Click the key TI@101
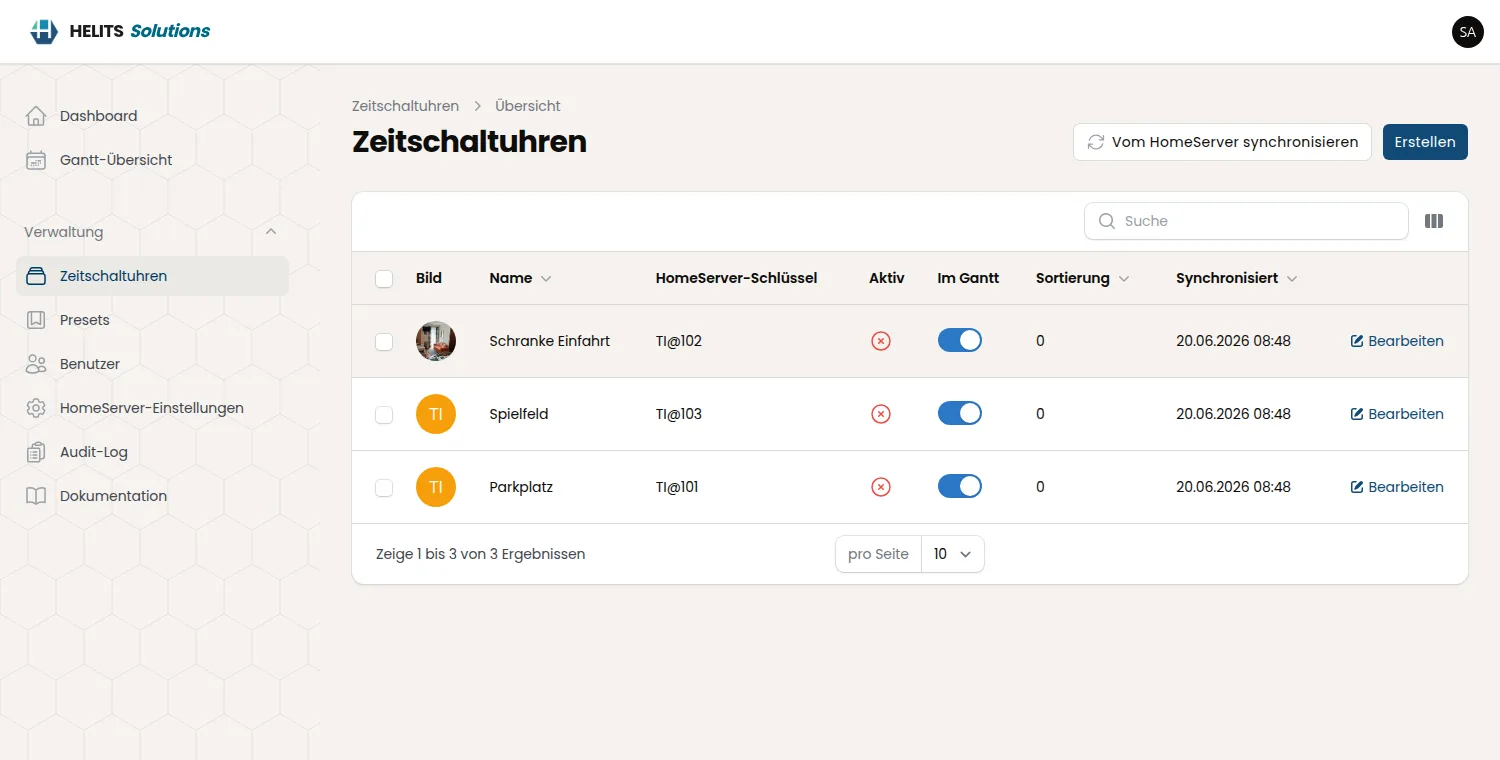The image size is (1500, 760). 677,487
